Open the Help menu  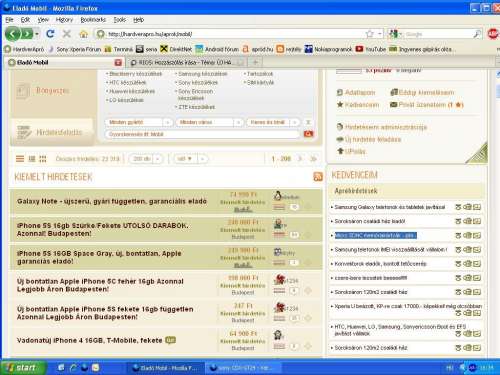tap(139, 20)
